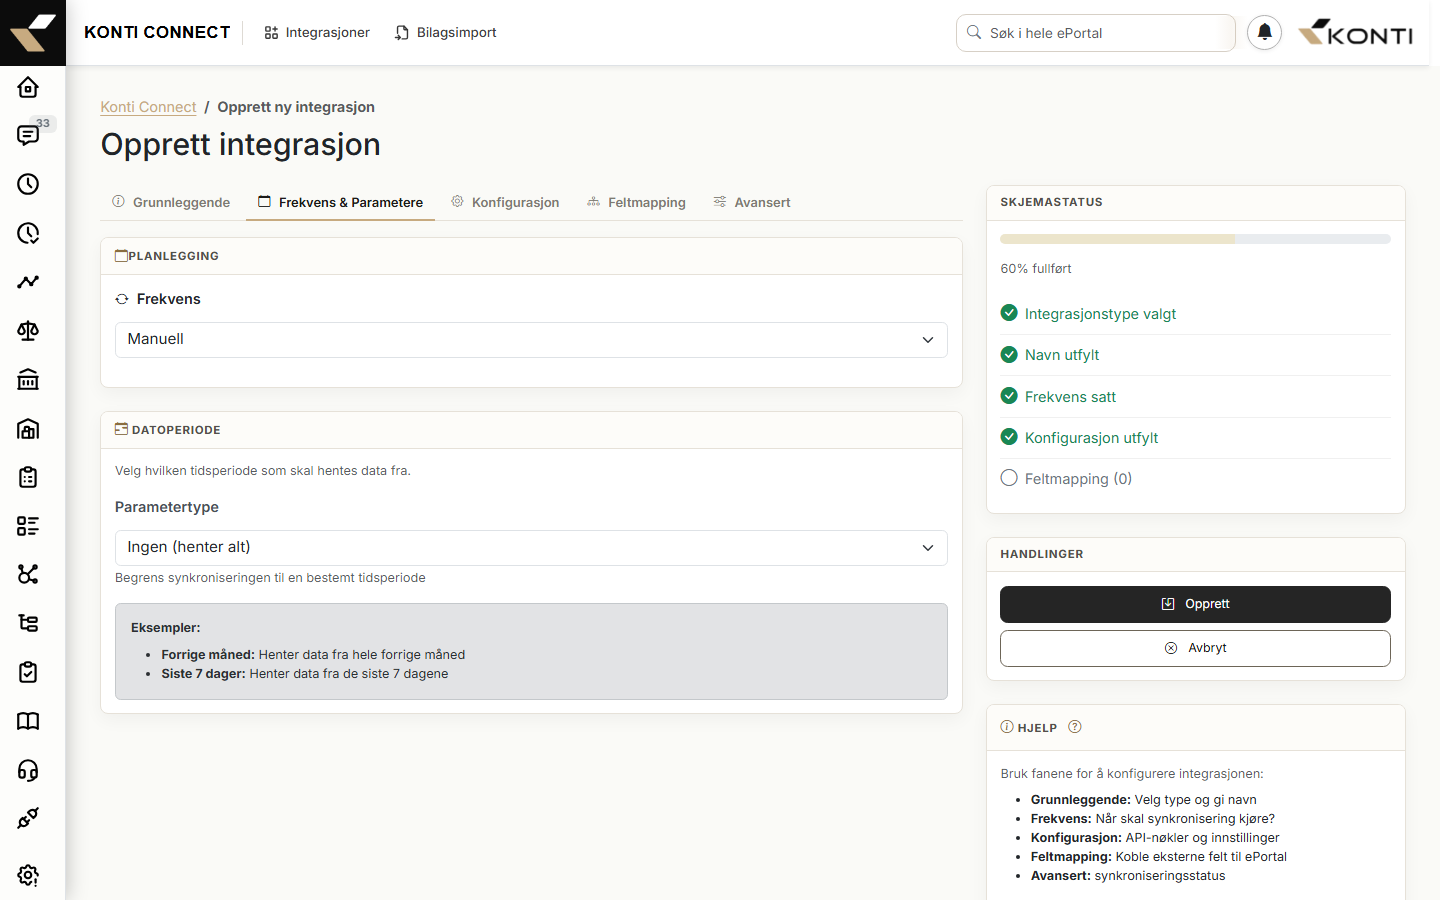The height and width of the screenshot is (900, 1440).
Task: Open the balance scale icon
Action: pos(28,331)
